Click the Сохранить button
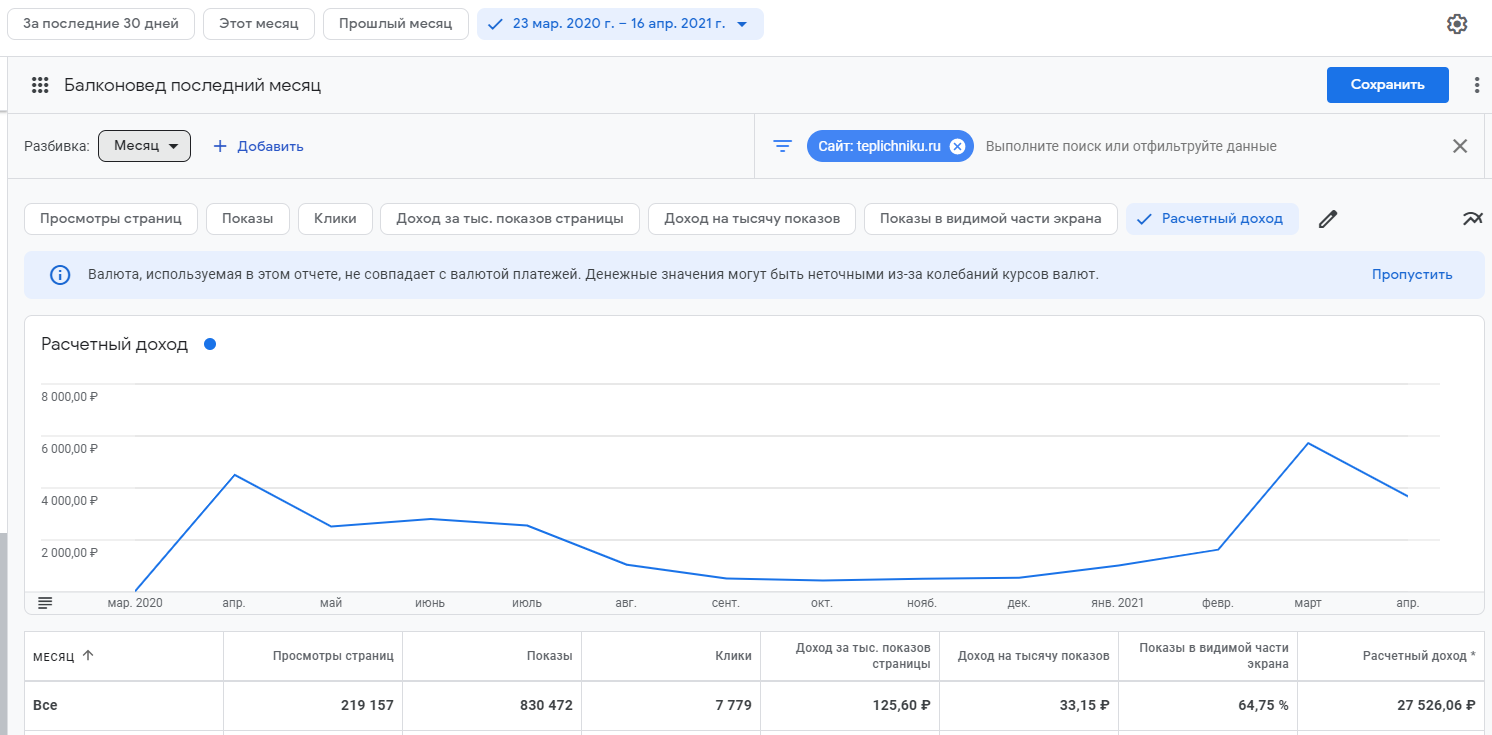The height and width of the screenshot is (735, 1492). 1387,85
